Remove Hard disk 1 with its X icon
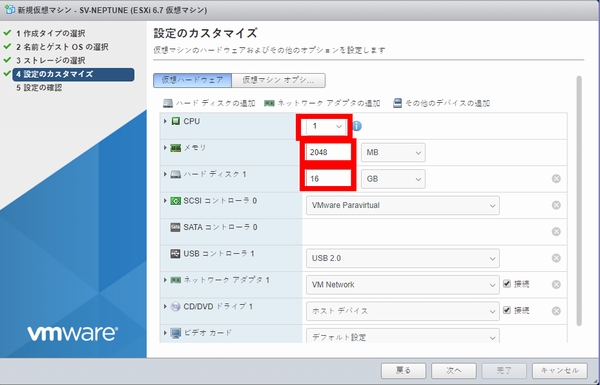Screen dimensions: 600x385 coord(556,179)
